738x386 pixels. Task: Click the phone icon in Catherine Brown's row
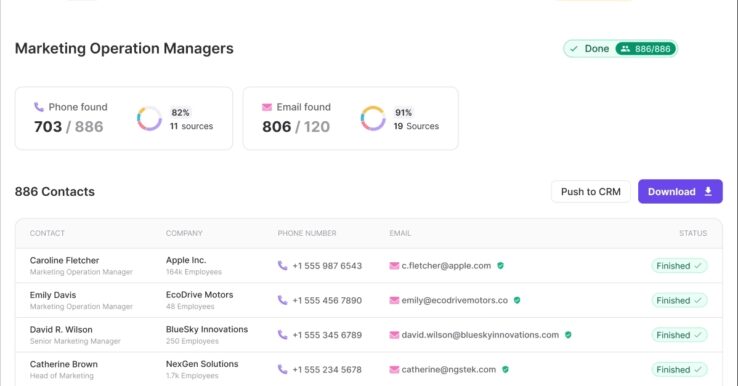(x=282, y=370)
